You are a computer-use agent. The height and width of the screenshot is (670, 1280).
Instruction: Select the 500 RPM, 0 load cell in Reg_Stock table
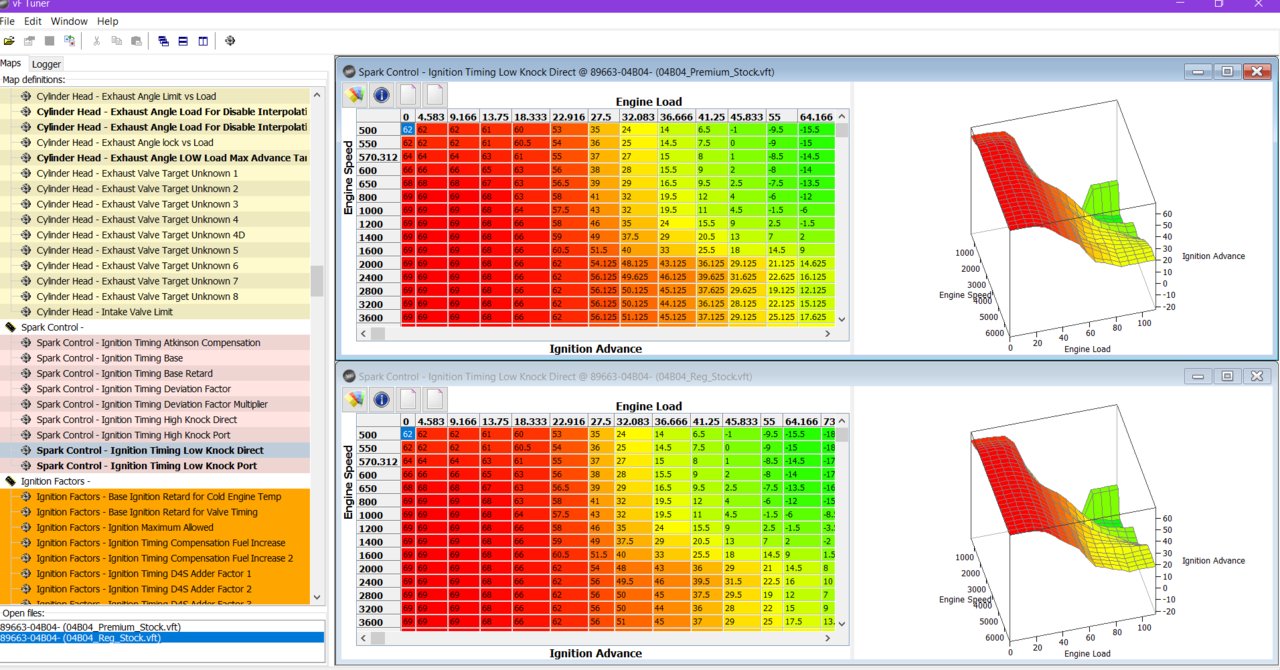[407, 434]
